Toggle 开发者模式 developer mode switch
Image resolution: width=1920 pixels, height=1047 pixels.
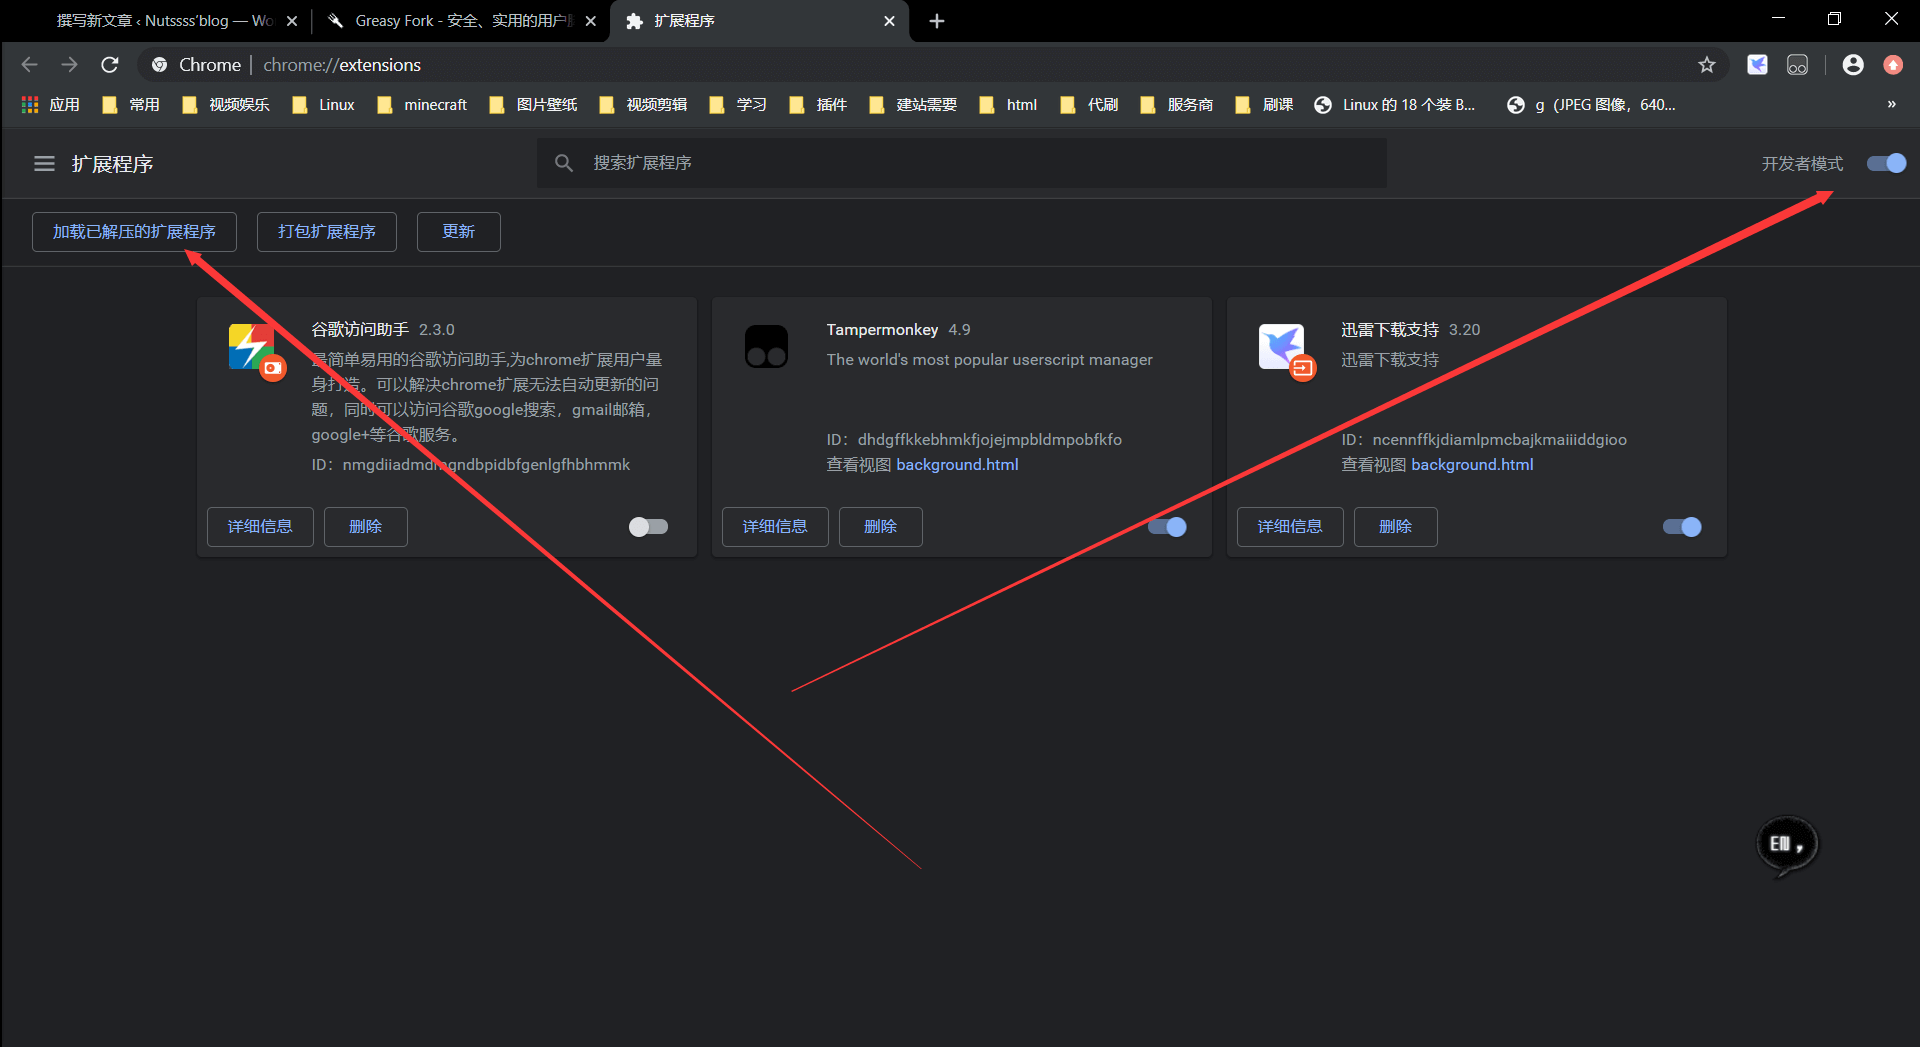(1886, 163)
